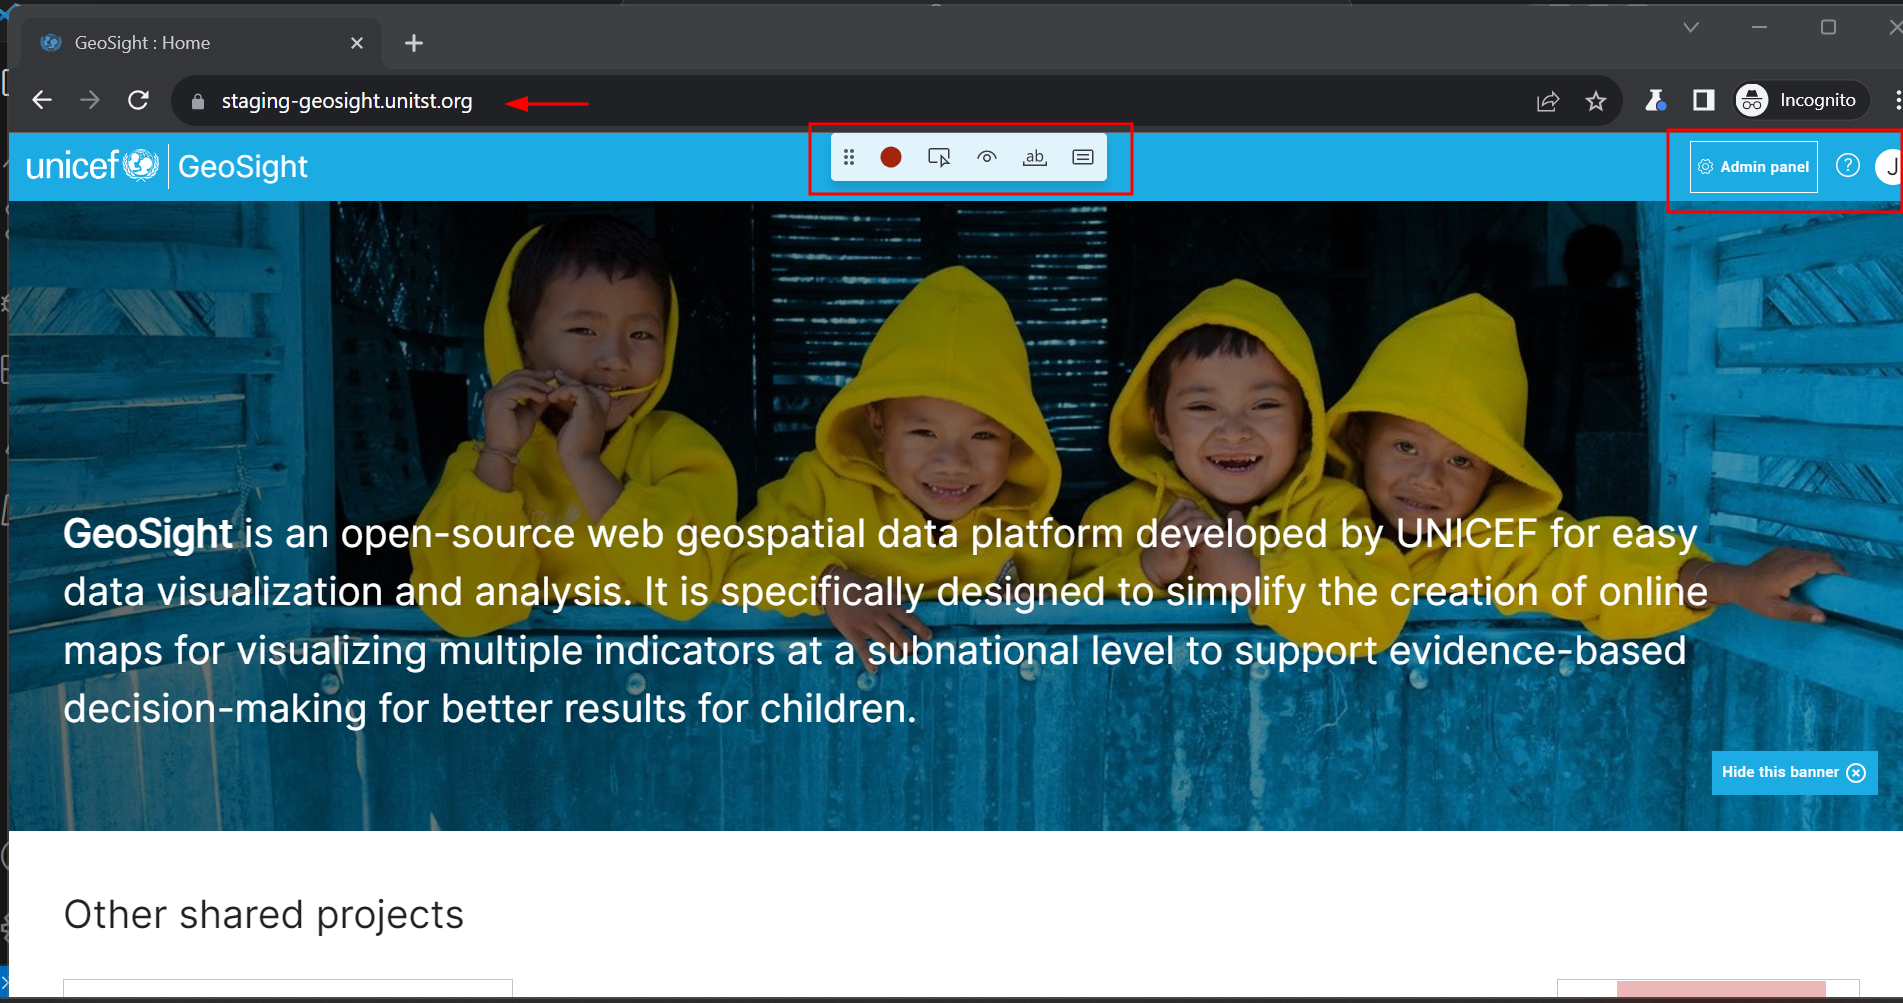Click the GeoSight logo title
Viewport: 1903px width, 1003px height.
[x=243, y=167]
